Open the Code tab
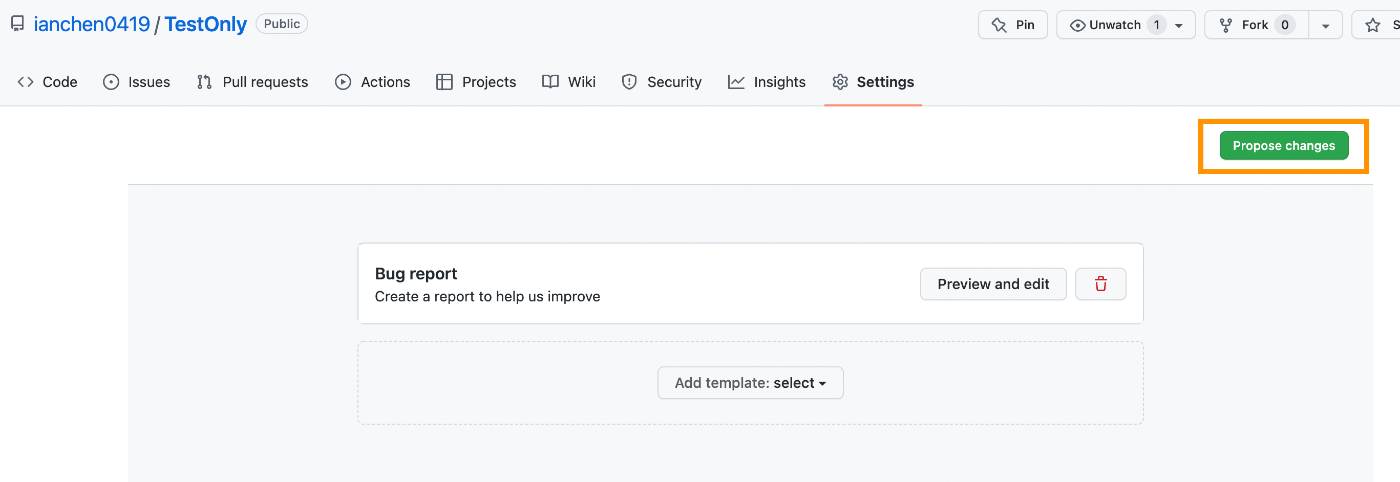The height and width of the screenshot is (482, 1400). coord(47,82)
